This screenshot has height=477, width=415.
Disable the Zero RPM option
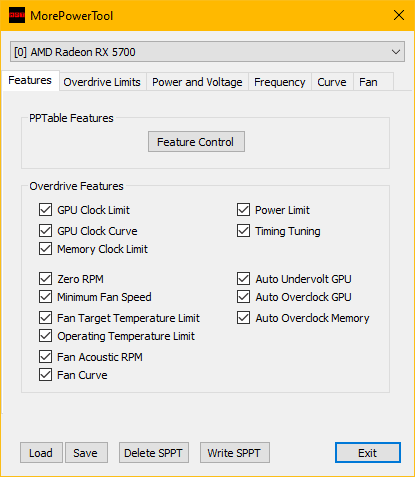click(45, 279)
